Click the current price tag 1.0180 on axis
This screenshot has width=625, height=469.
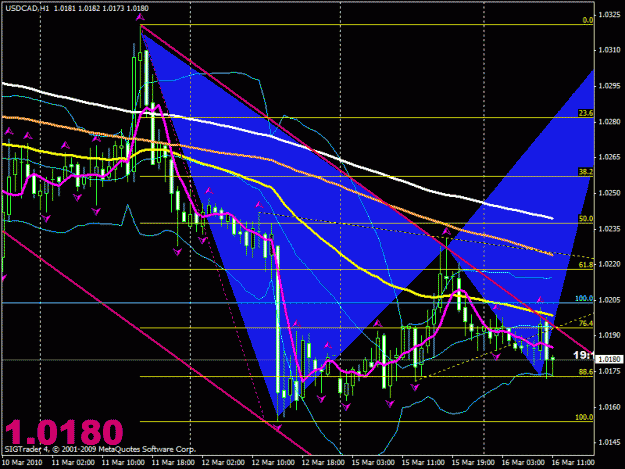[x=609, y=359]
